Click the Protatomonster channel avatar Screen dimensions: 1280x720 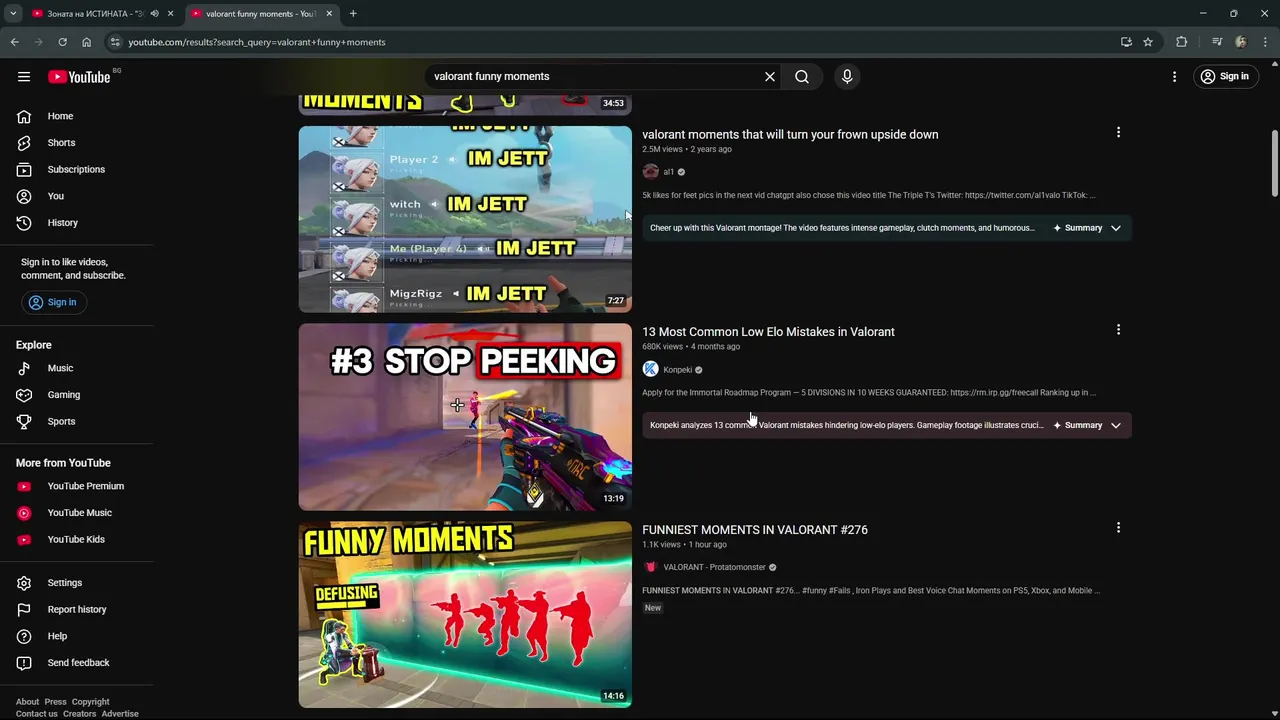(650, 567)
